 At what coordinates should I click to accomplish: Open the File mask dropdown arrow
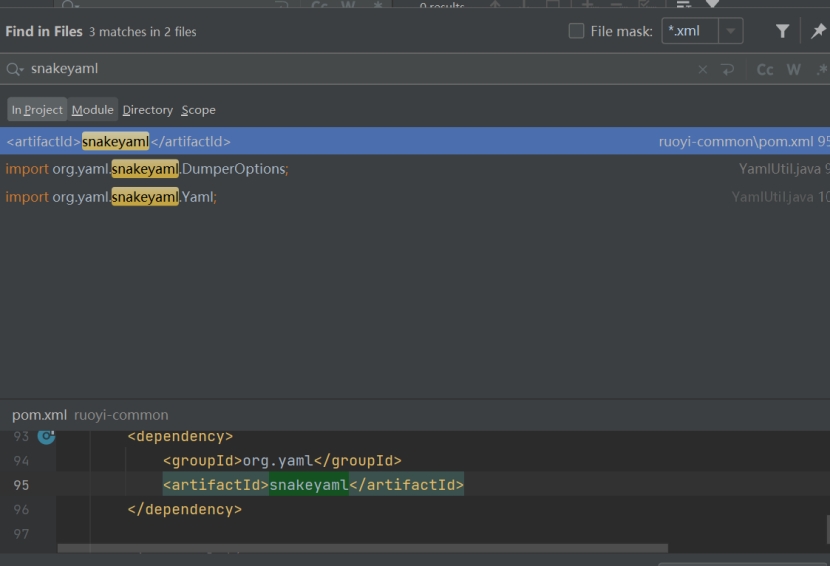(731, 31)
